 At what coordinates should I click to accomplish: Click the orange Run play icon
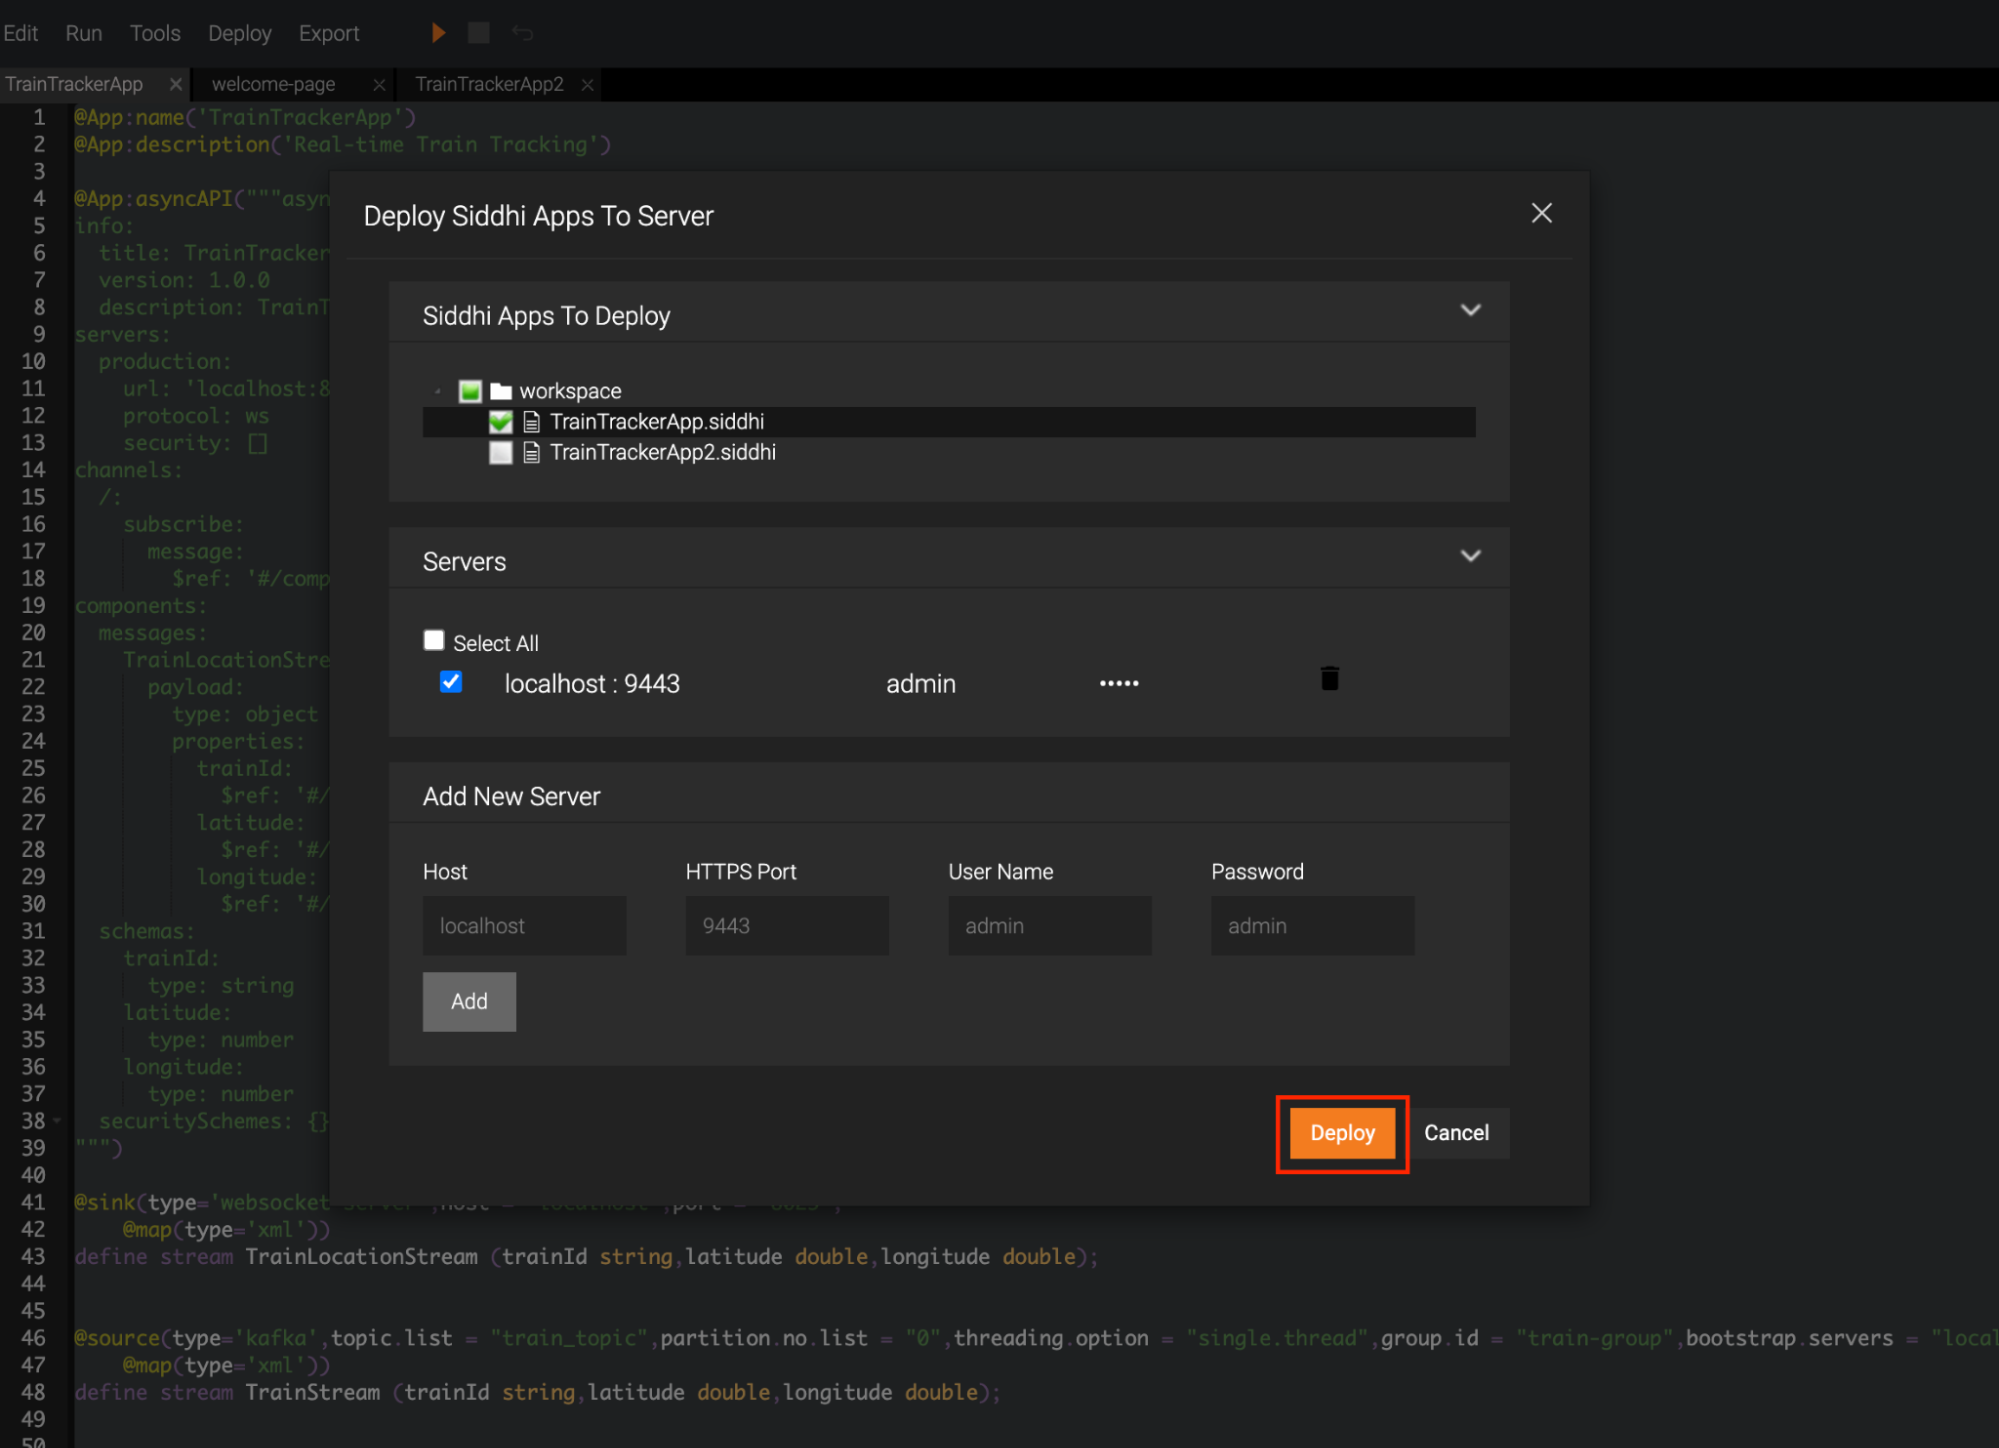438,33
